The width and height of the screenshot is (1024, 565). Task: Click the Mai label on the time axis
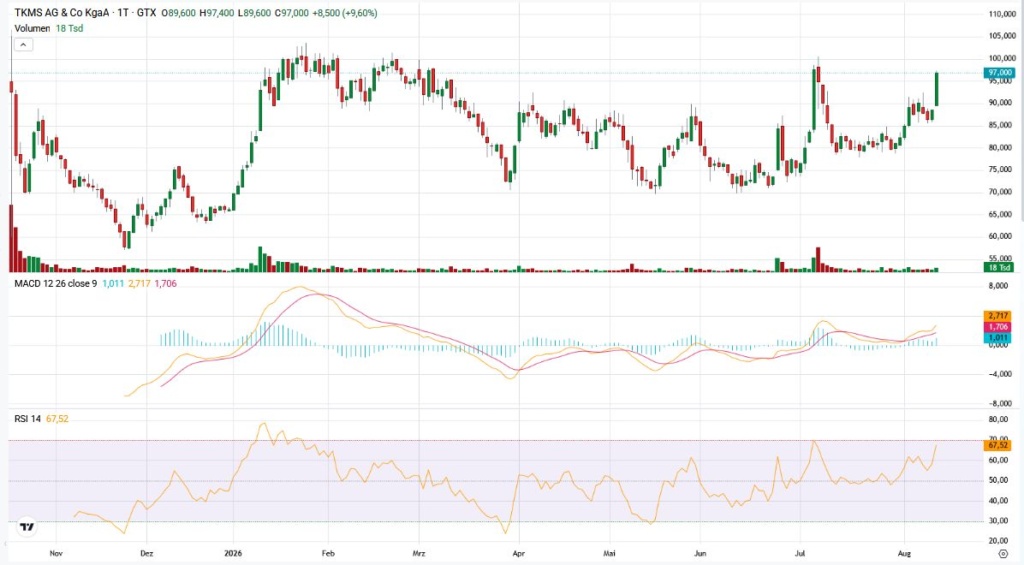pyautogui.click(x=609, y=553)
